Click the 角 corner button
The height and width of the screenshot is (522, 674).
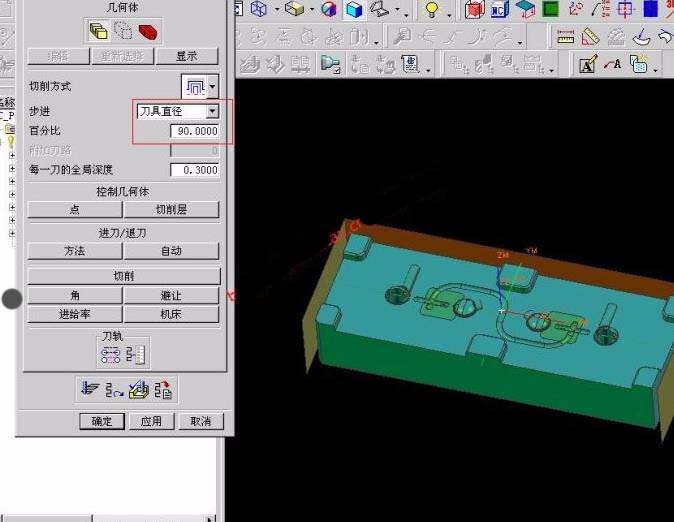(x=75, y=295)
